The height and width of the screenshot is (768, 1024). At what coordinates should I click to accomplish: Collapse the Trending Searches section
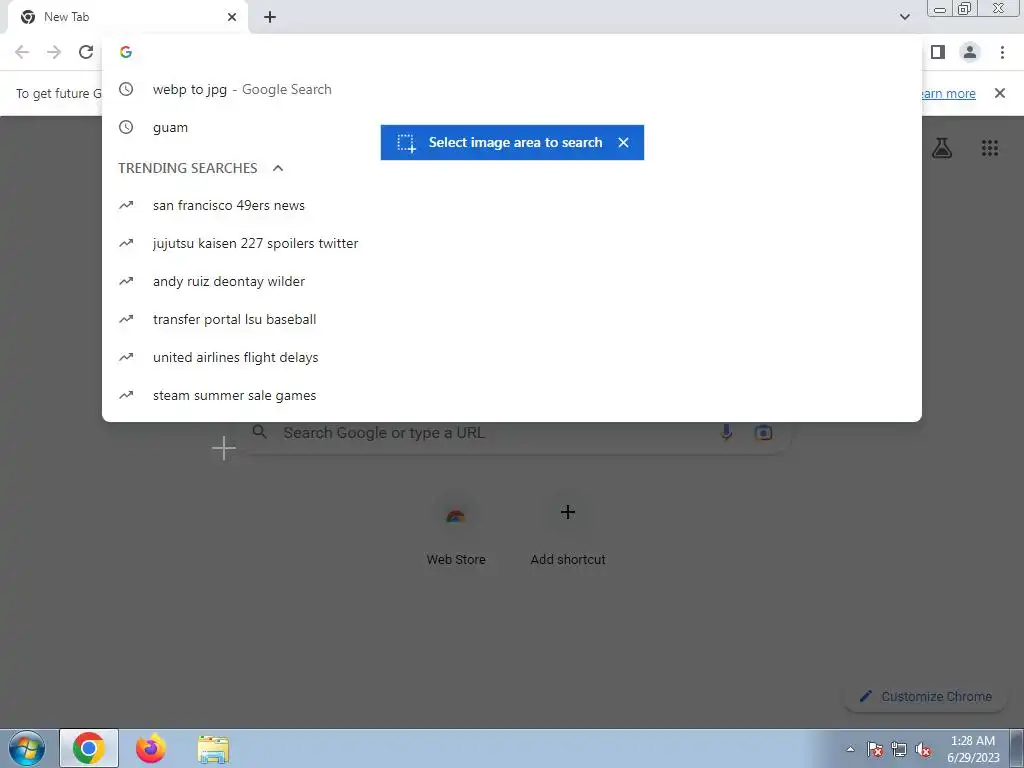point(278,168)
